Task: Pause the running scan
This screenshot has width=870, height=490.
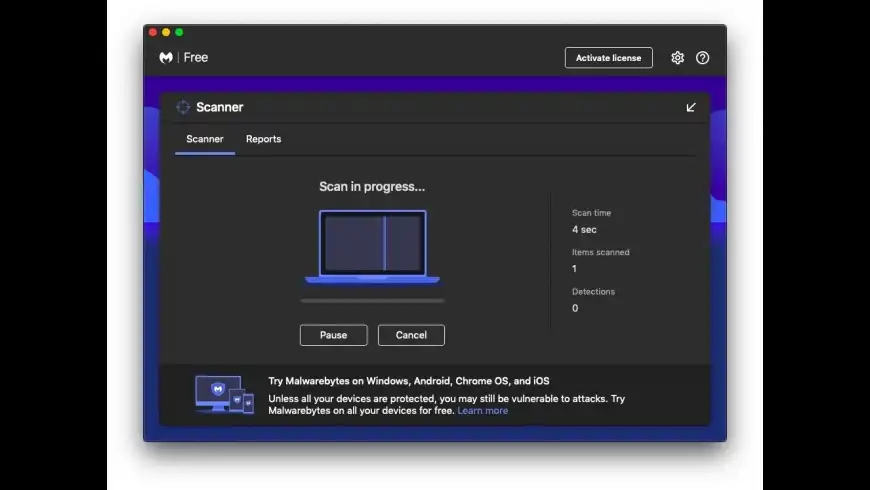Action: point(333,335)
